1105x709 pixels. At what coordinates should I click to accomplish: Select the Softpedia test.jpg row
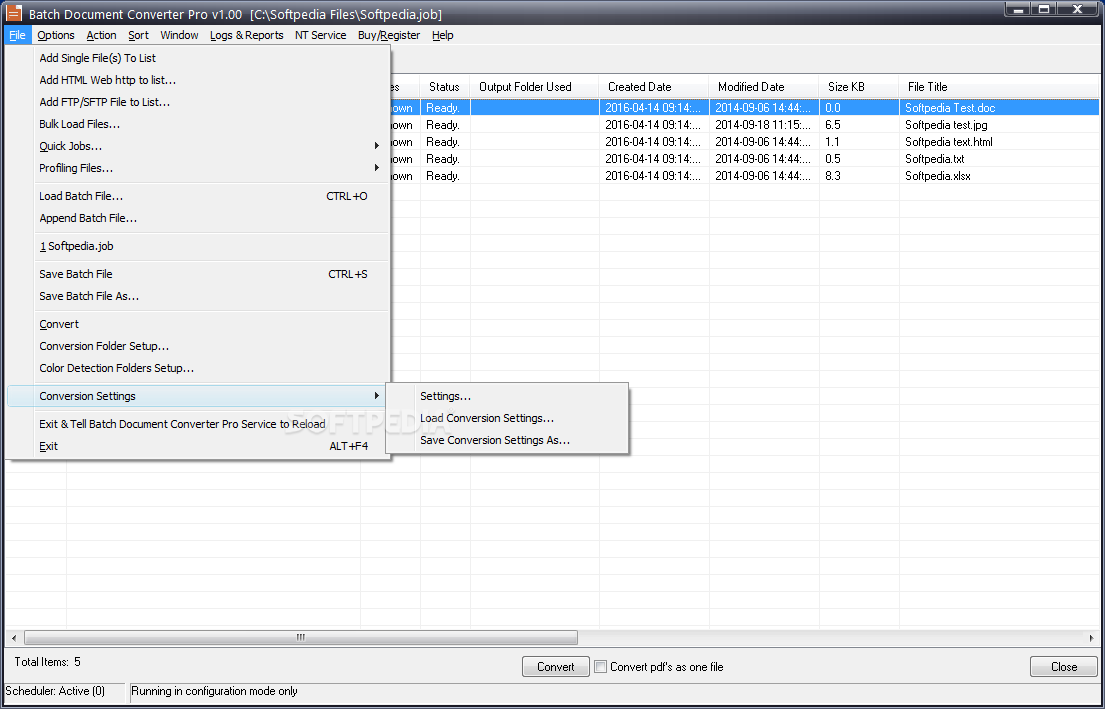tap(745, 125)
